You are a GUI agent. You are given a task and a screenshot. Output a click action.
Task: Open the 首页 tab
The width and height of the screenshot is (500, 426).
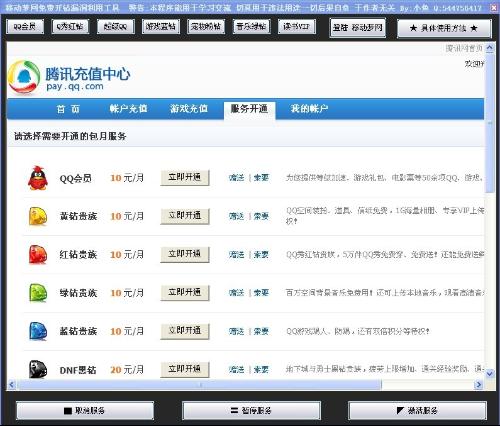68,109
